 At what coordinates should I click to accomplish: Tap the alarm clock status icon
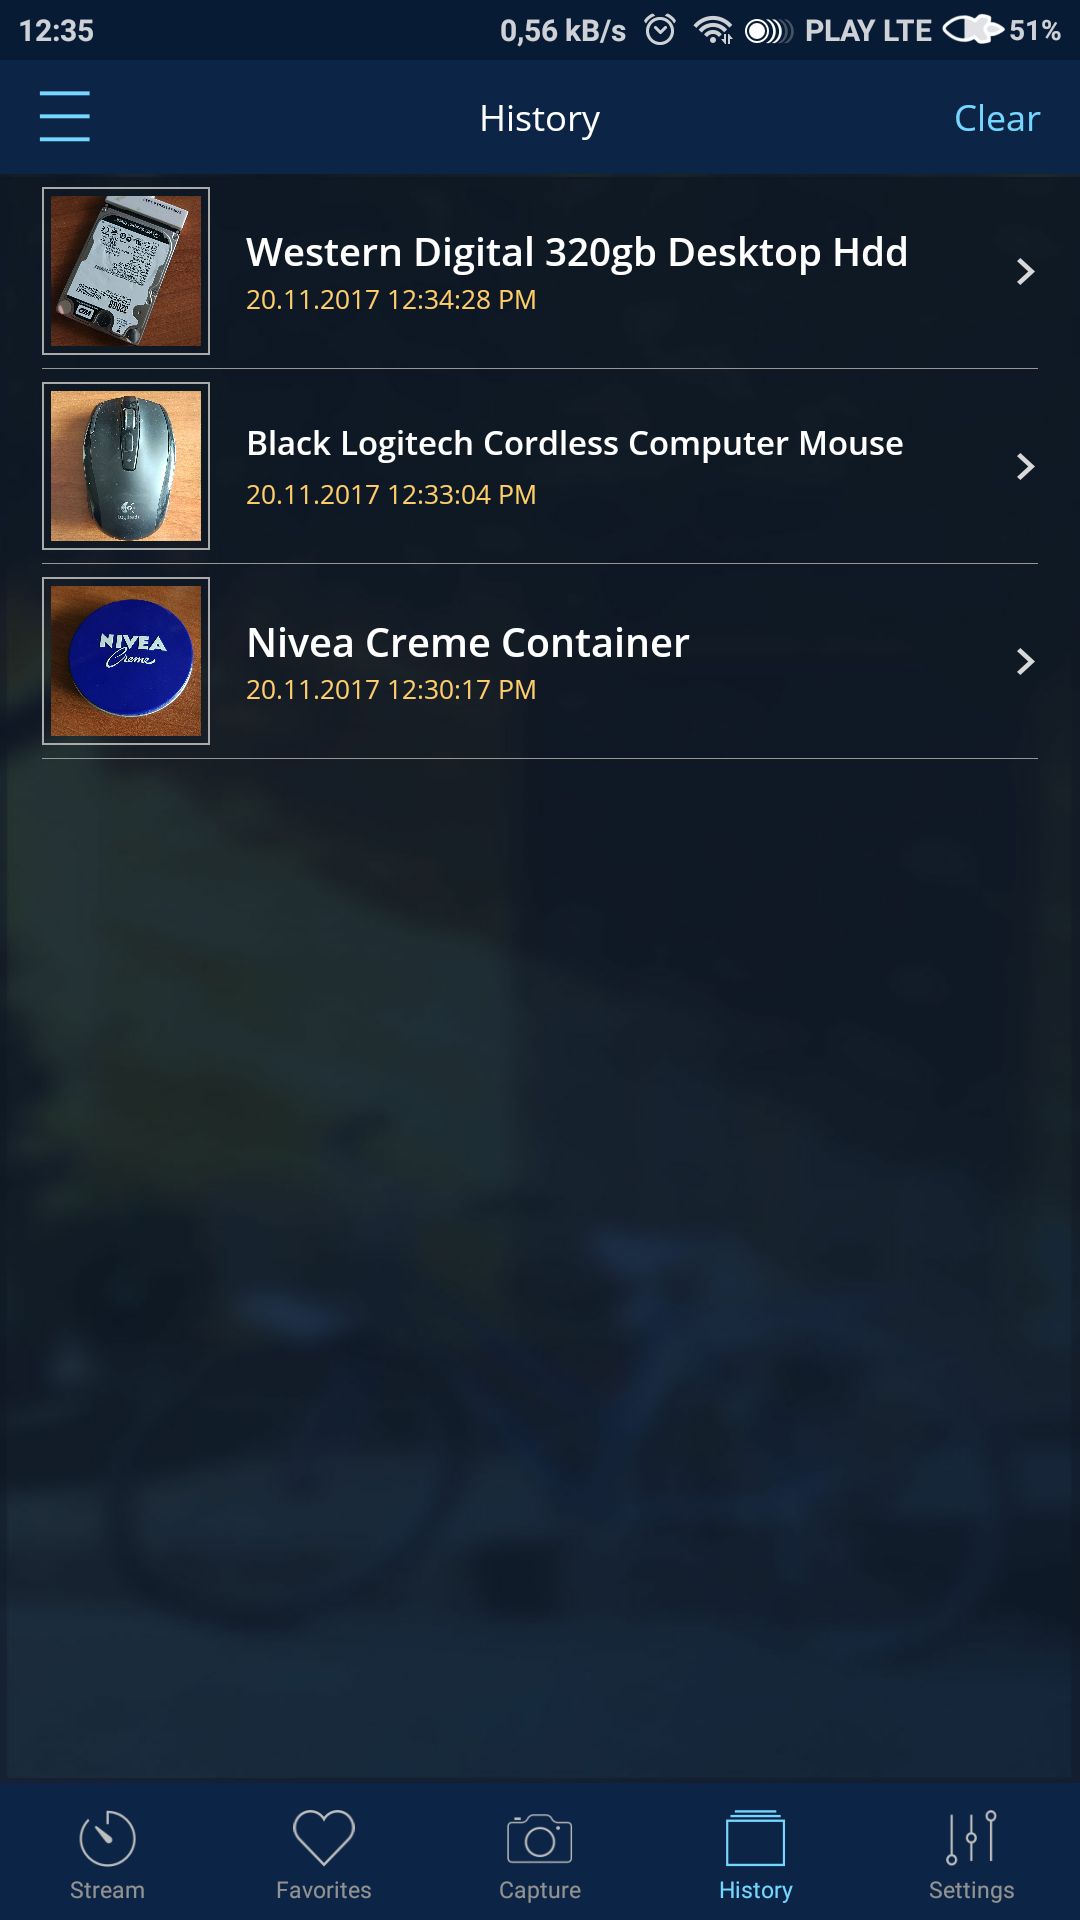660,30
